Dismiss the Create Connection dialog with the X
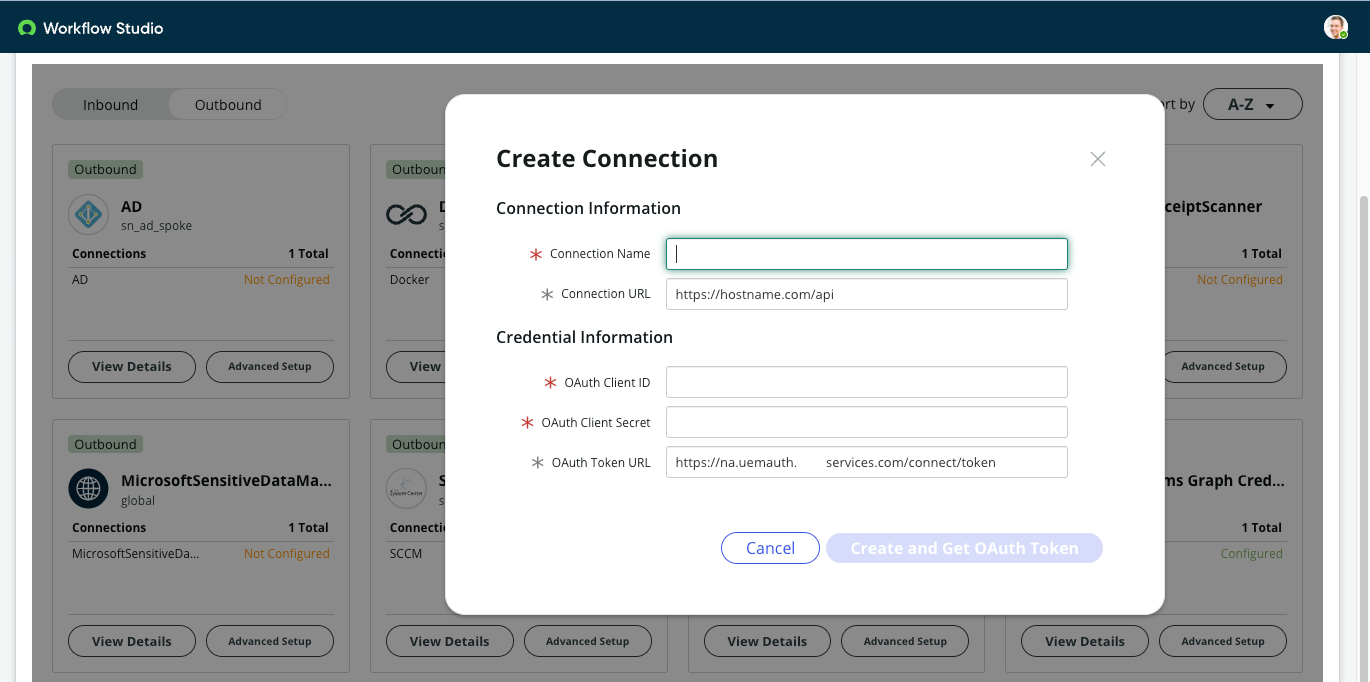1370x682 pixels. (x=1097, y=159)
